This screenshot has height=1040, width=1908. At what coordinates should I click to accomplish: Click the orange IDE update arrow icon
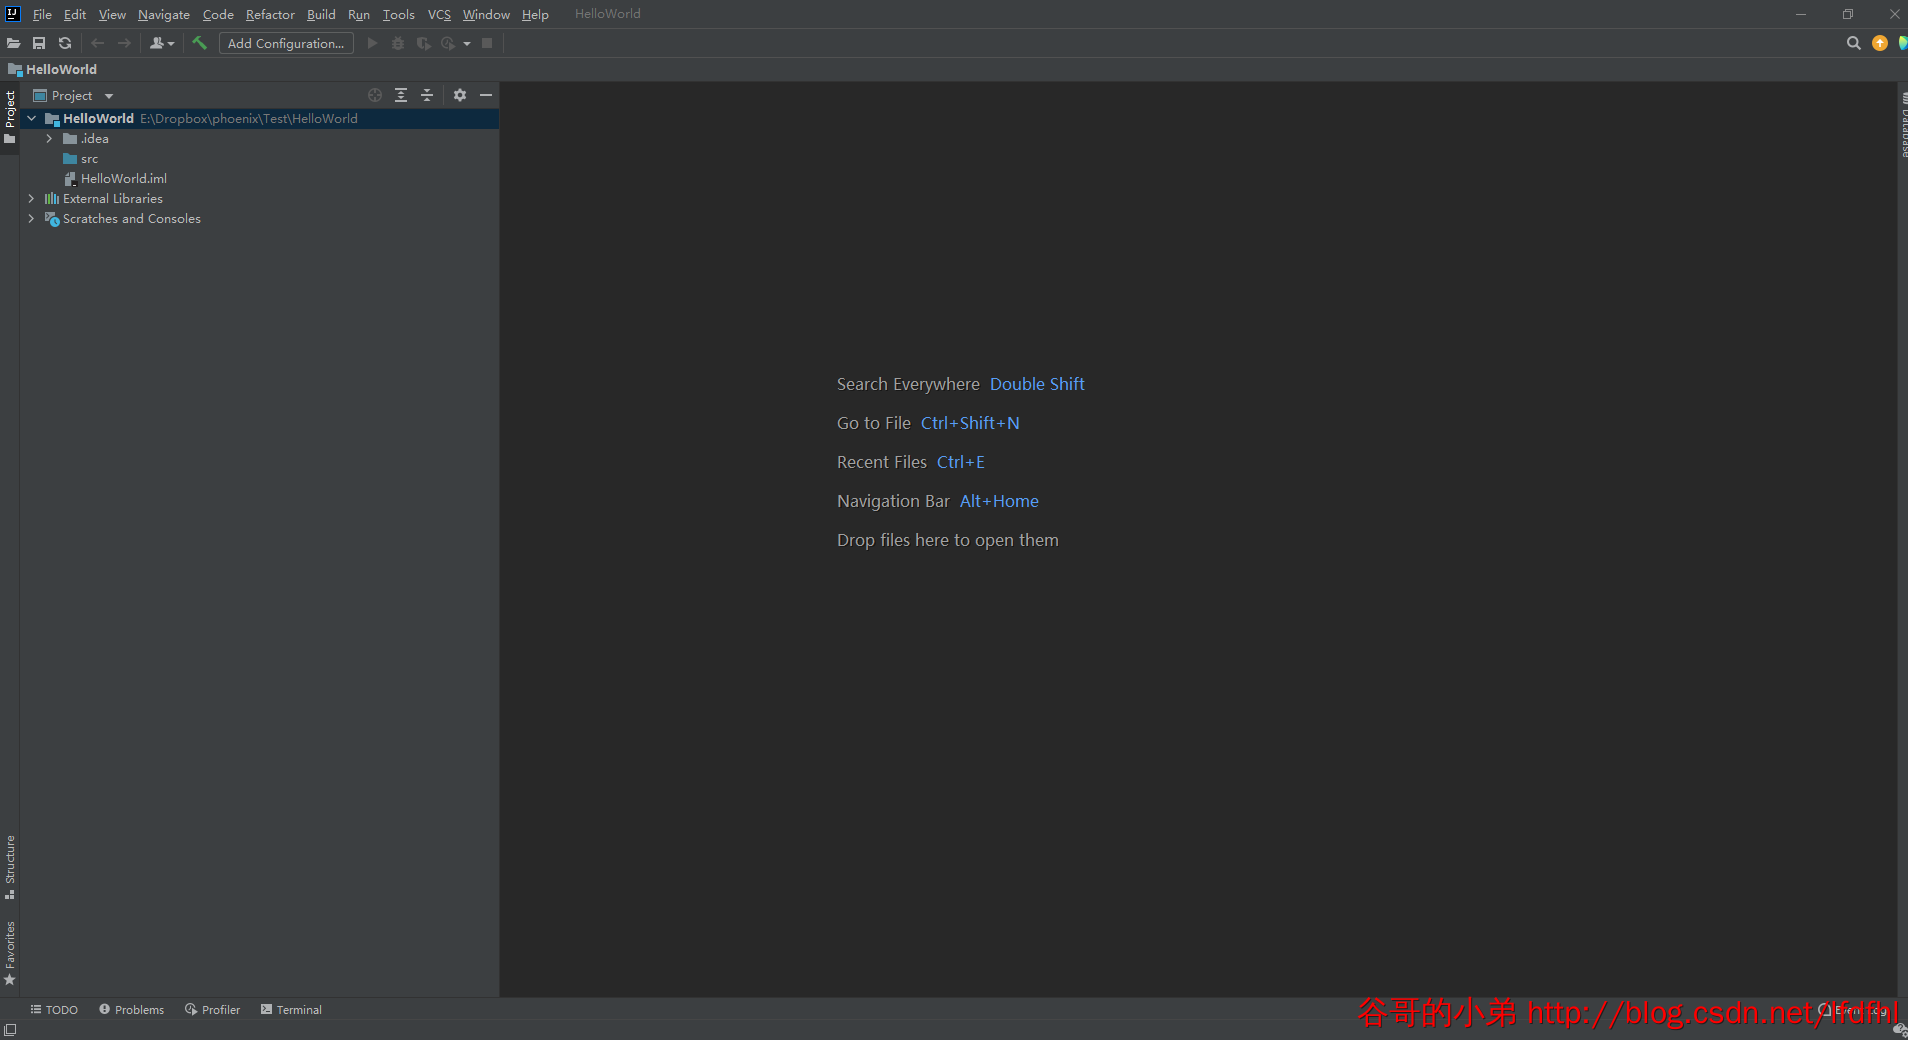tap(1880, 43)
